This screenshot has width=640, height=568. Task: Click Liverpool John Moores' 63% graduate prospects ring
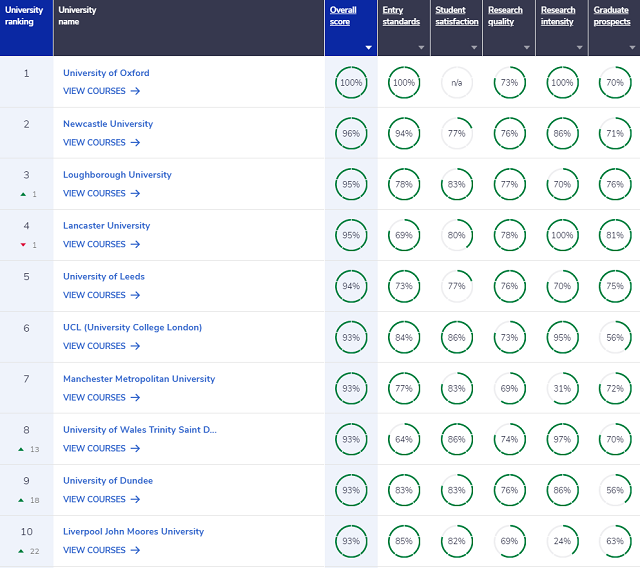click(x=615, y=541)
